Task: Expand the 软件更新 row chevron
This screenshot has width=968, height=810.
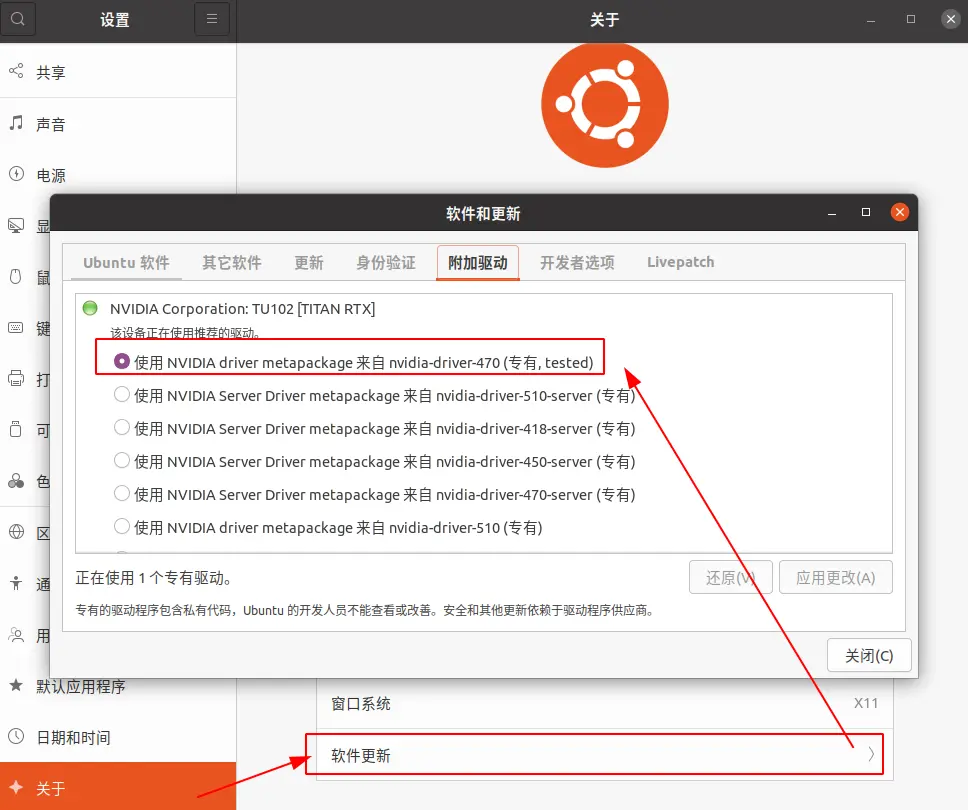Action: (870, 755)
